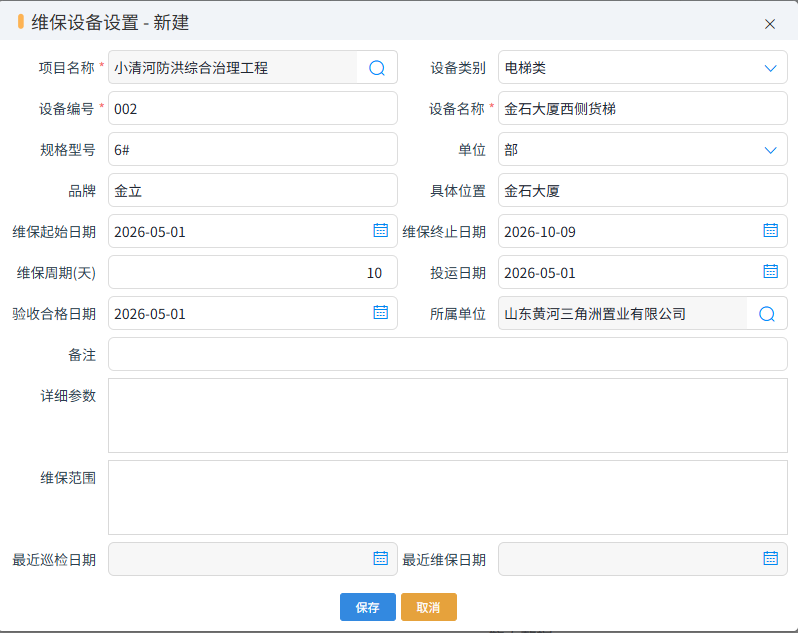The image size is (798, 633).
Task: Click the 维保周期(天) field showing 10
Action: pyautogui.click(x=252, y=272)
